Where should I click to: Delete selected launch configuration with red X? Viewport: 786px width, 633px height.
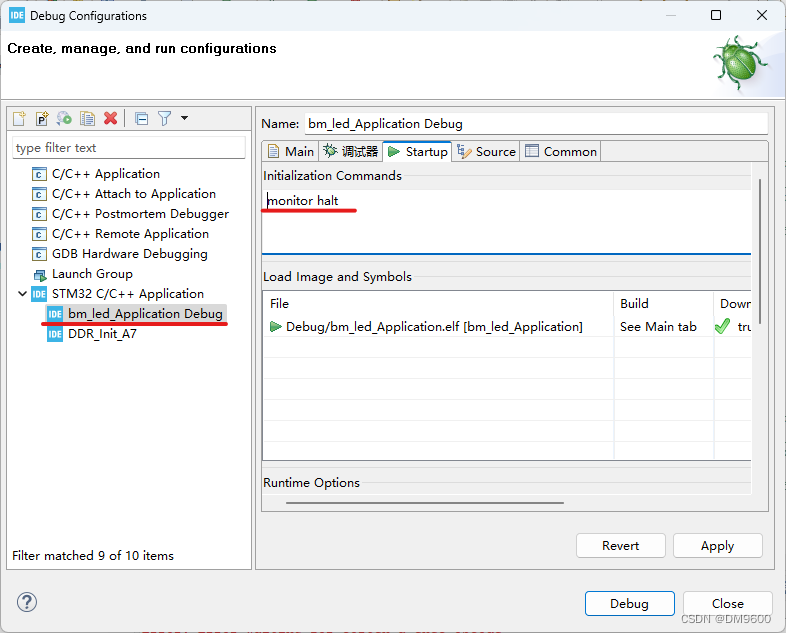pos(111,118)
